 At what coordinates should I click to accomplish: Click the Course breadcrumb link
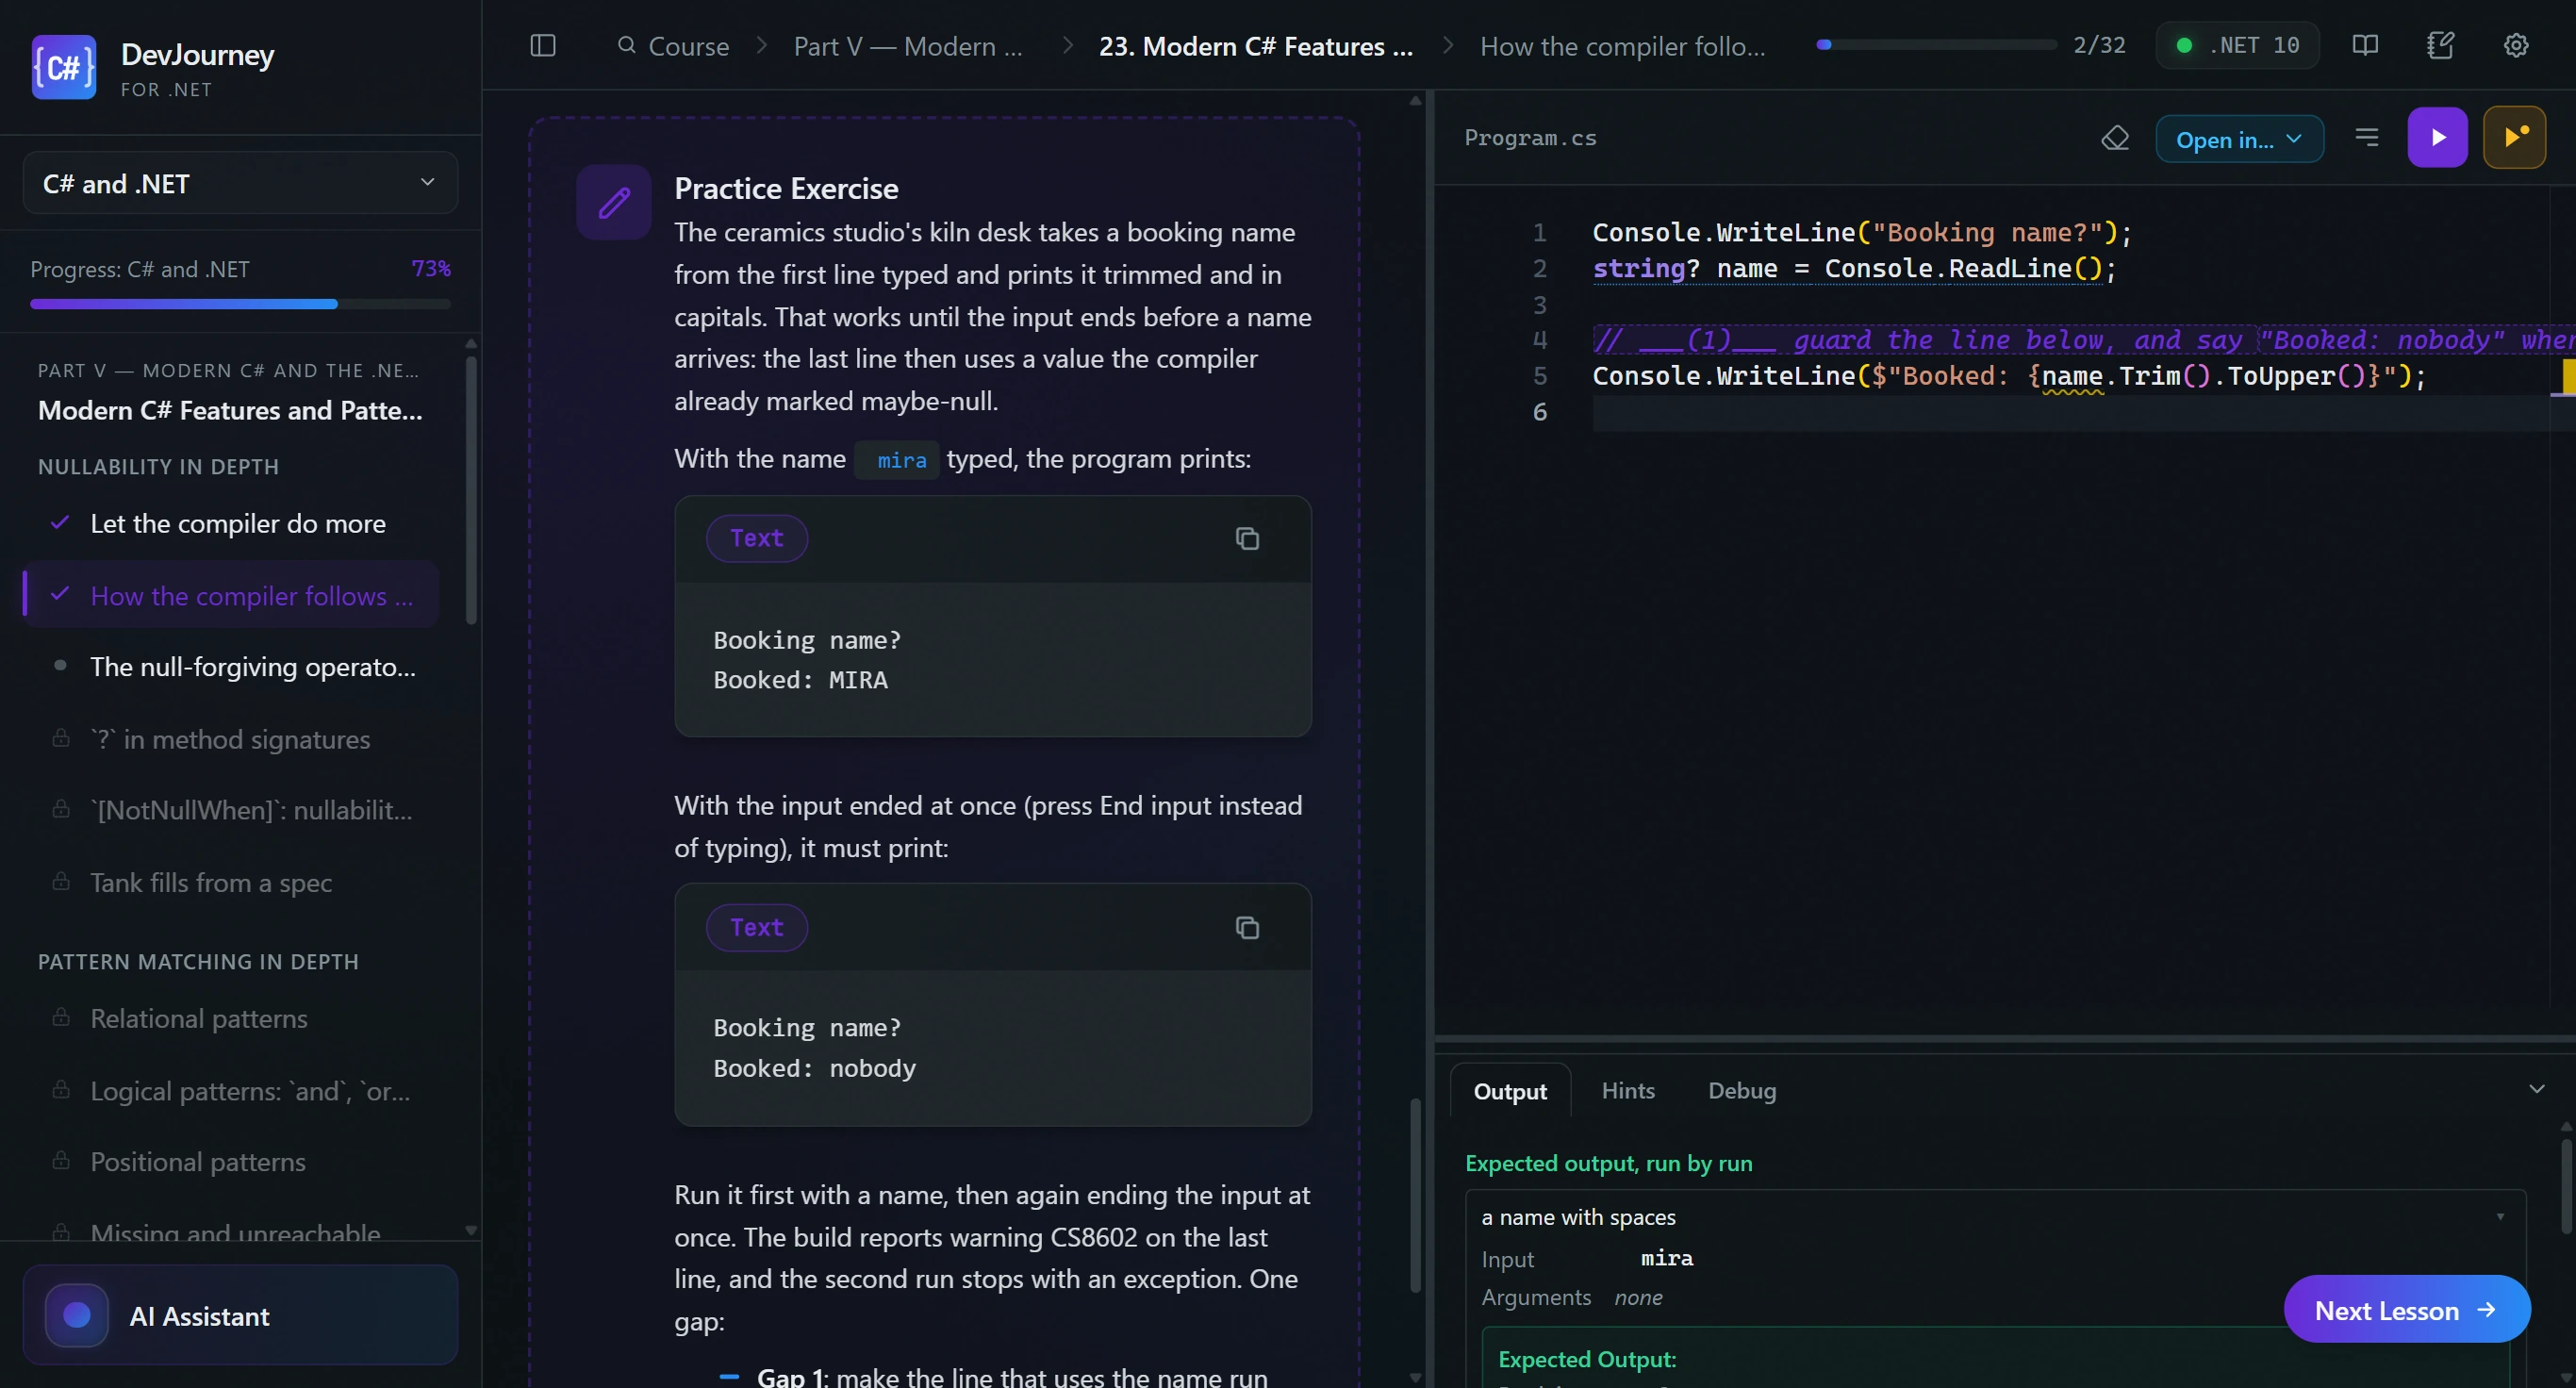[x=688, y=46]
